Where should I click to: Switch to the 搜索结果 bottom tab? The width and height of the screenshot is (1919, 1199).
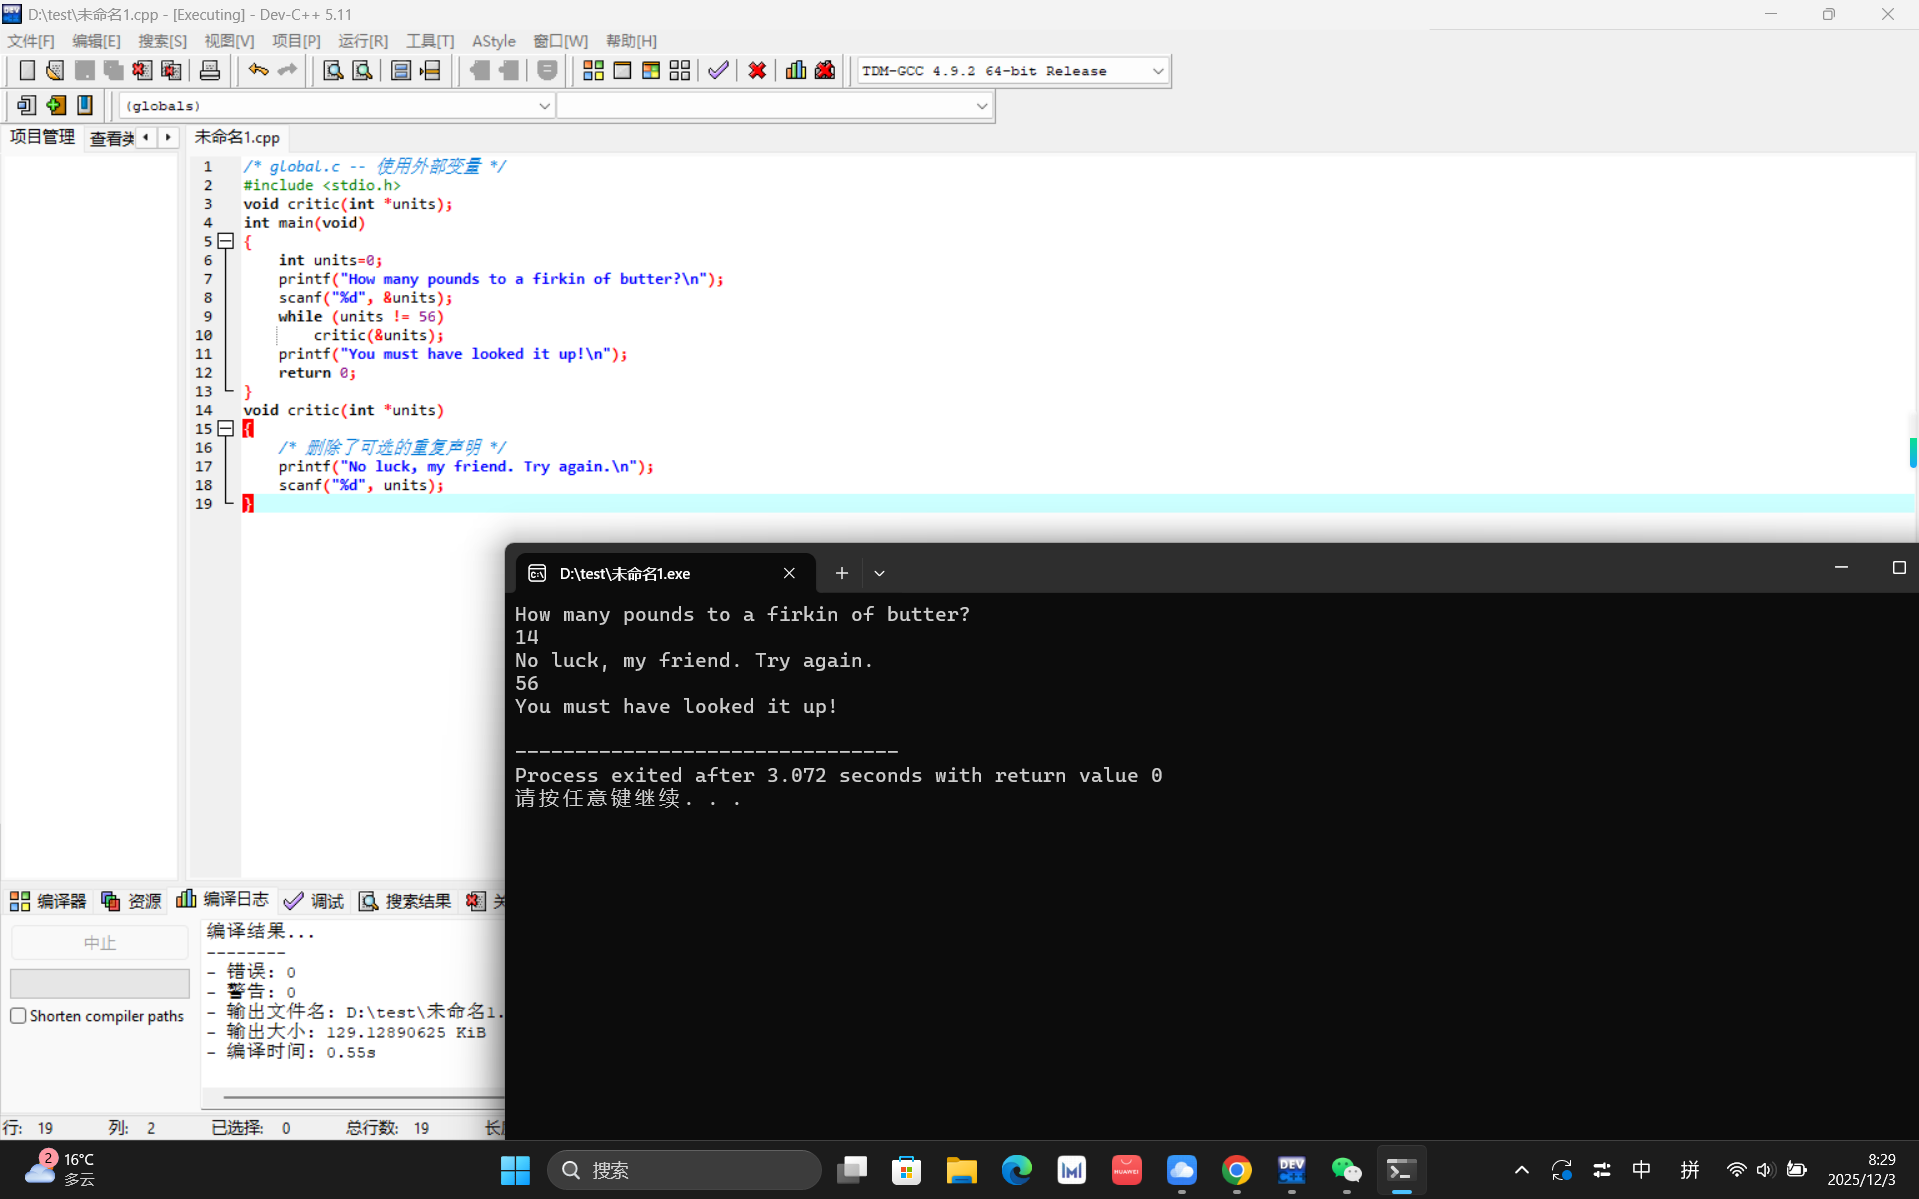(x=405, y=901)
